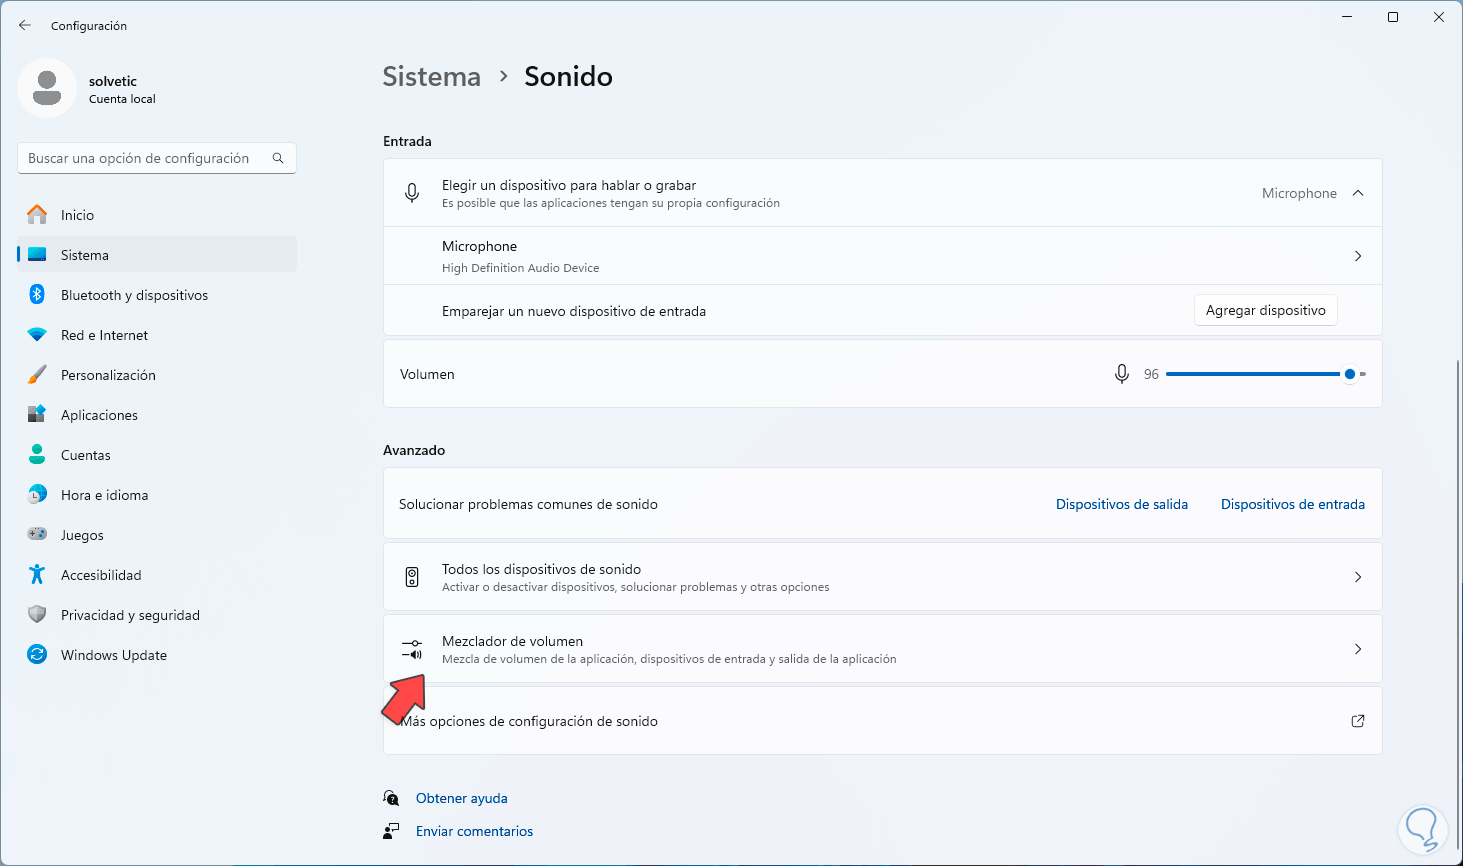The height and width of the screenshot is (866, 1463).
Task: Click the Bluetooth y dispositivos icon
Action: tap(37, 294)
